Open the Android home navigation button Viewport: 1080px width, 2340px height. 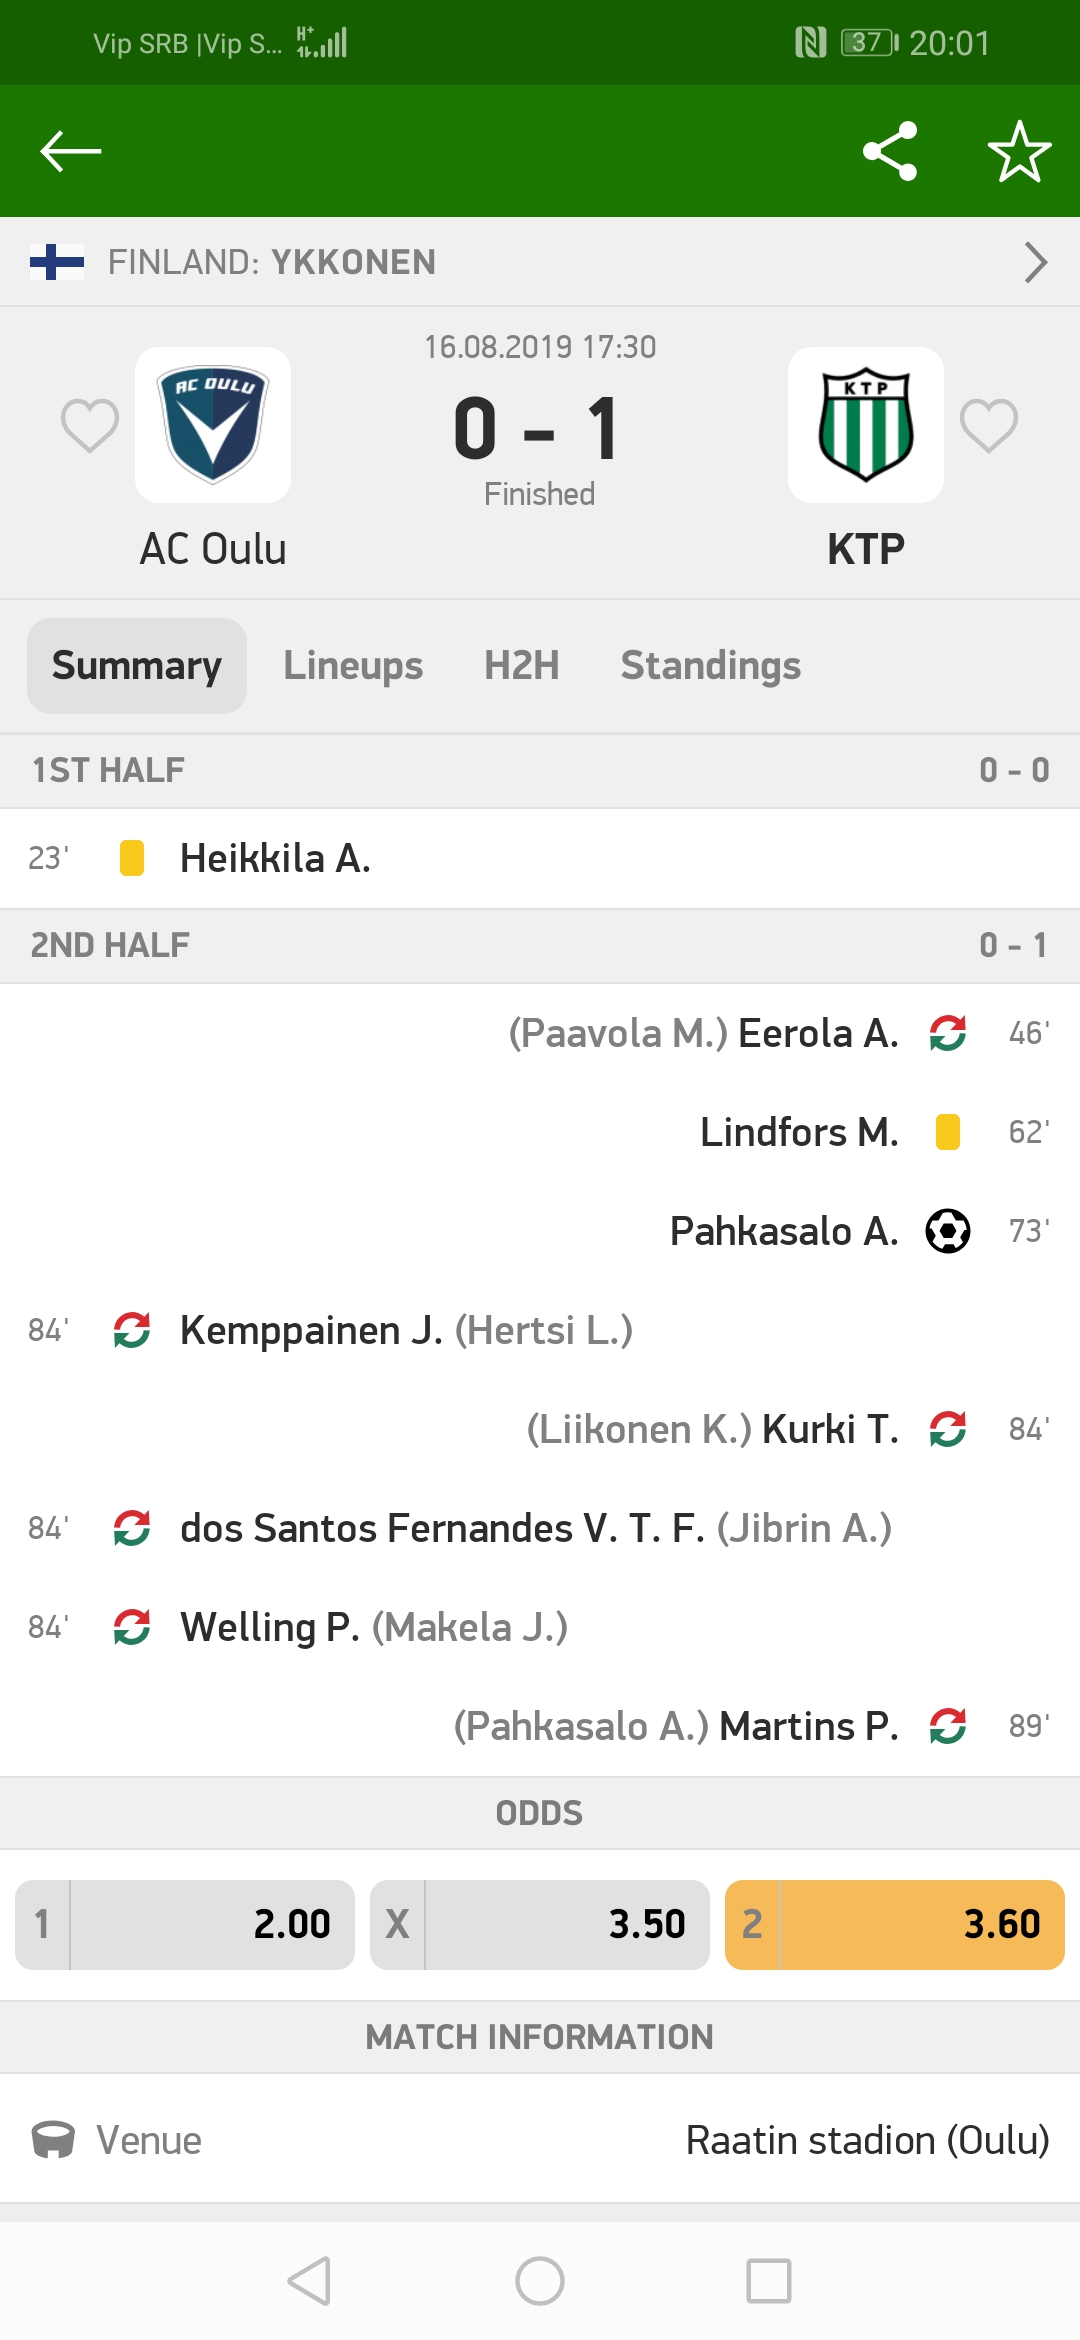pyautogui.click(x=540, y=2281)
